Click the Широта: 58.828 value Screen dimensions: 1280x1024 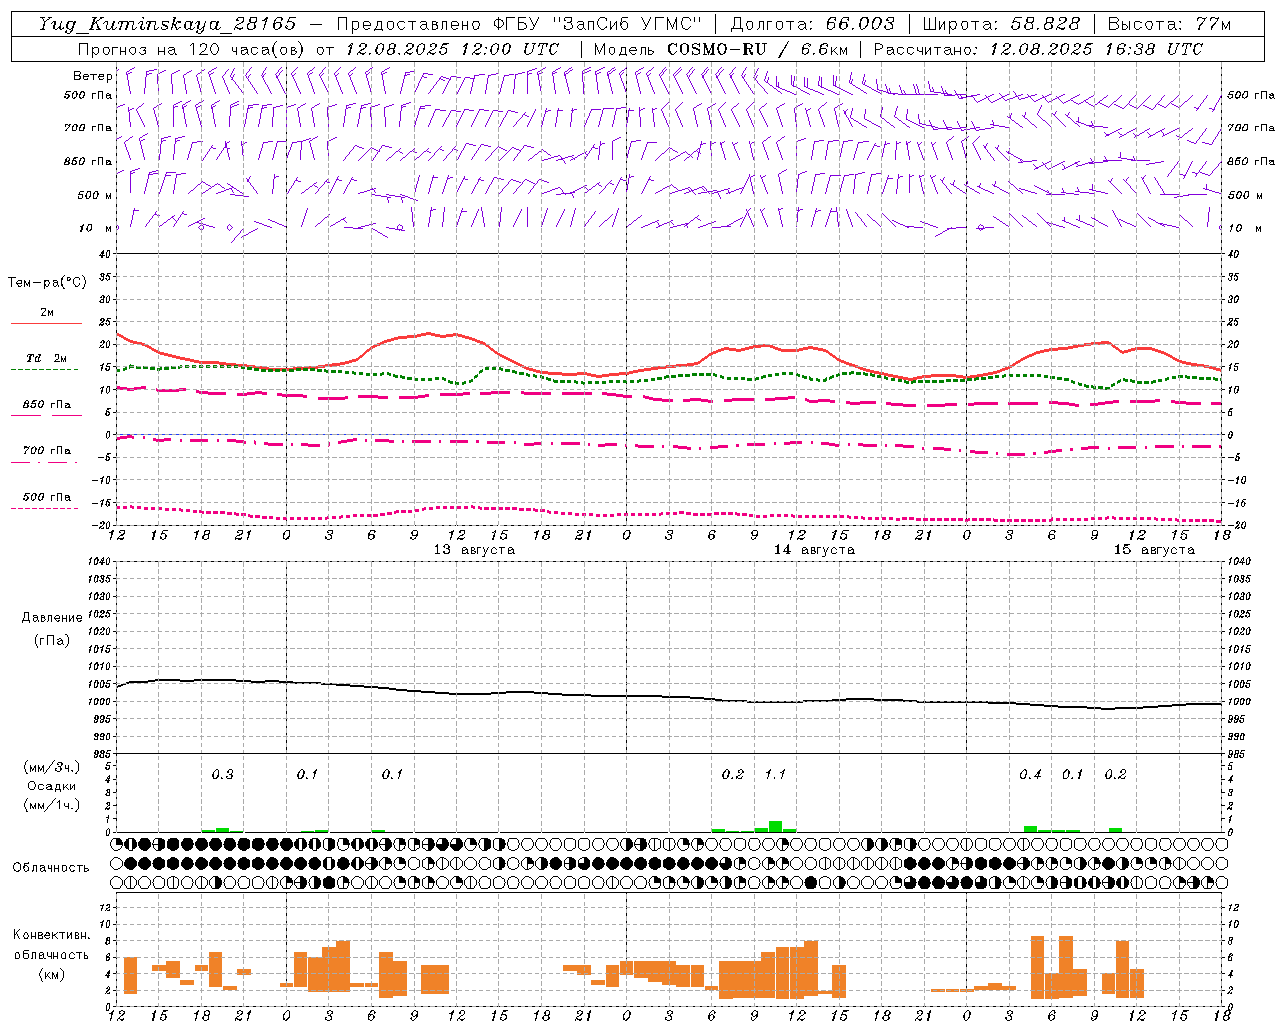click(1001, 24)
